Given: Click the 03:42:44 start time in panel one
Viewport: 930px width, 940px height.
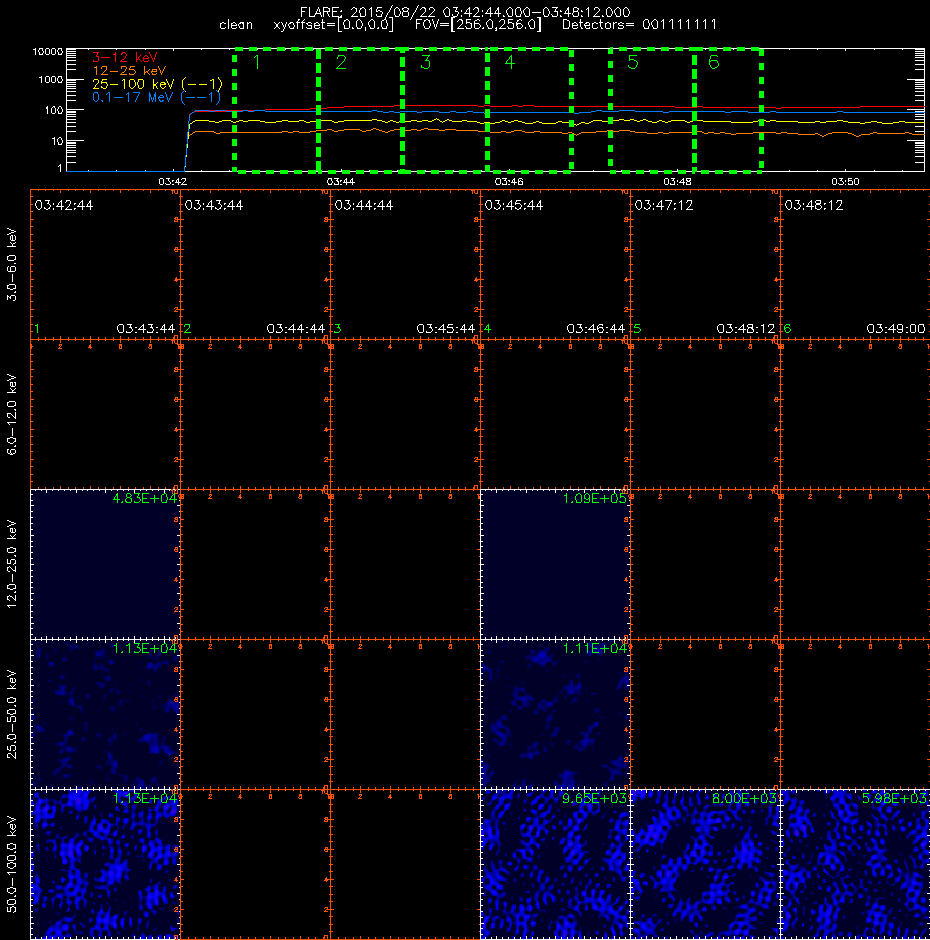Looking at the screenshot, I should pyautogui.click(x=64, y=206).
